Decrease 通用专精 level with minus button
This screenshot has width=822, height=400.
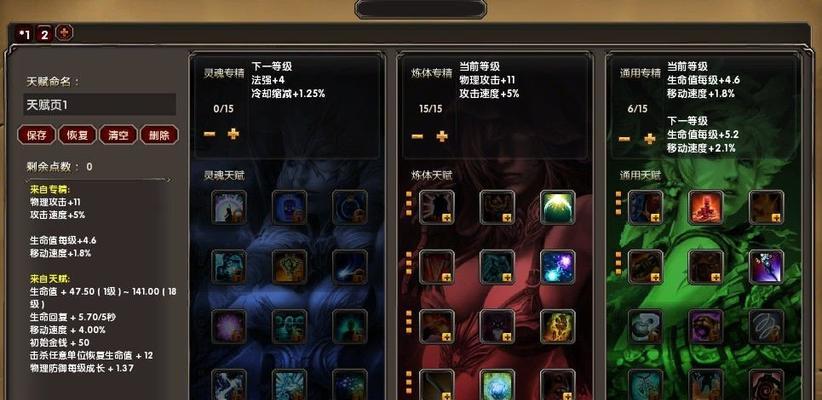click(x=624, y=138)
